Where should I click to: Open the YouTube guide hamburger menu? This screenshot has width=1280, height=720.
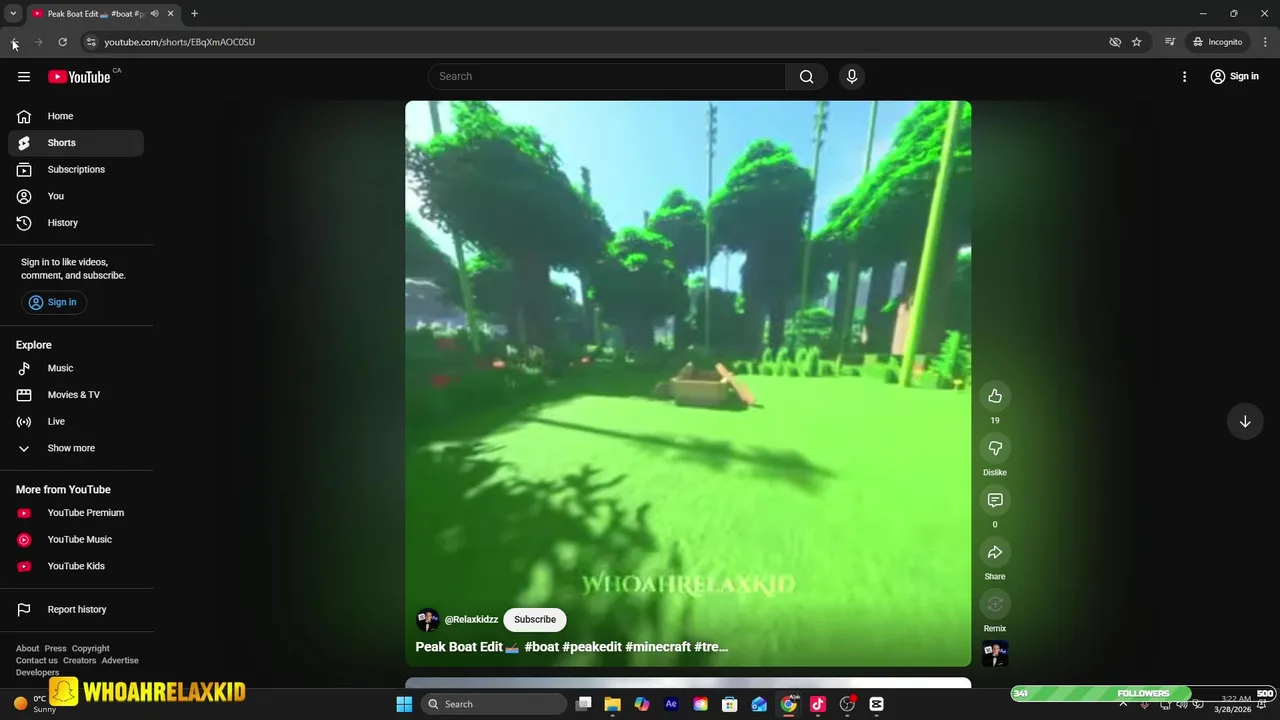coord(24,77)
